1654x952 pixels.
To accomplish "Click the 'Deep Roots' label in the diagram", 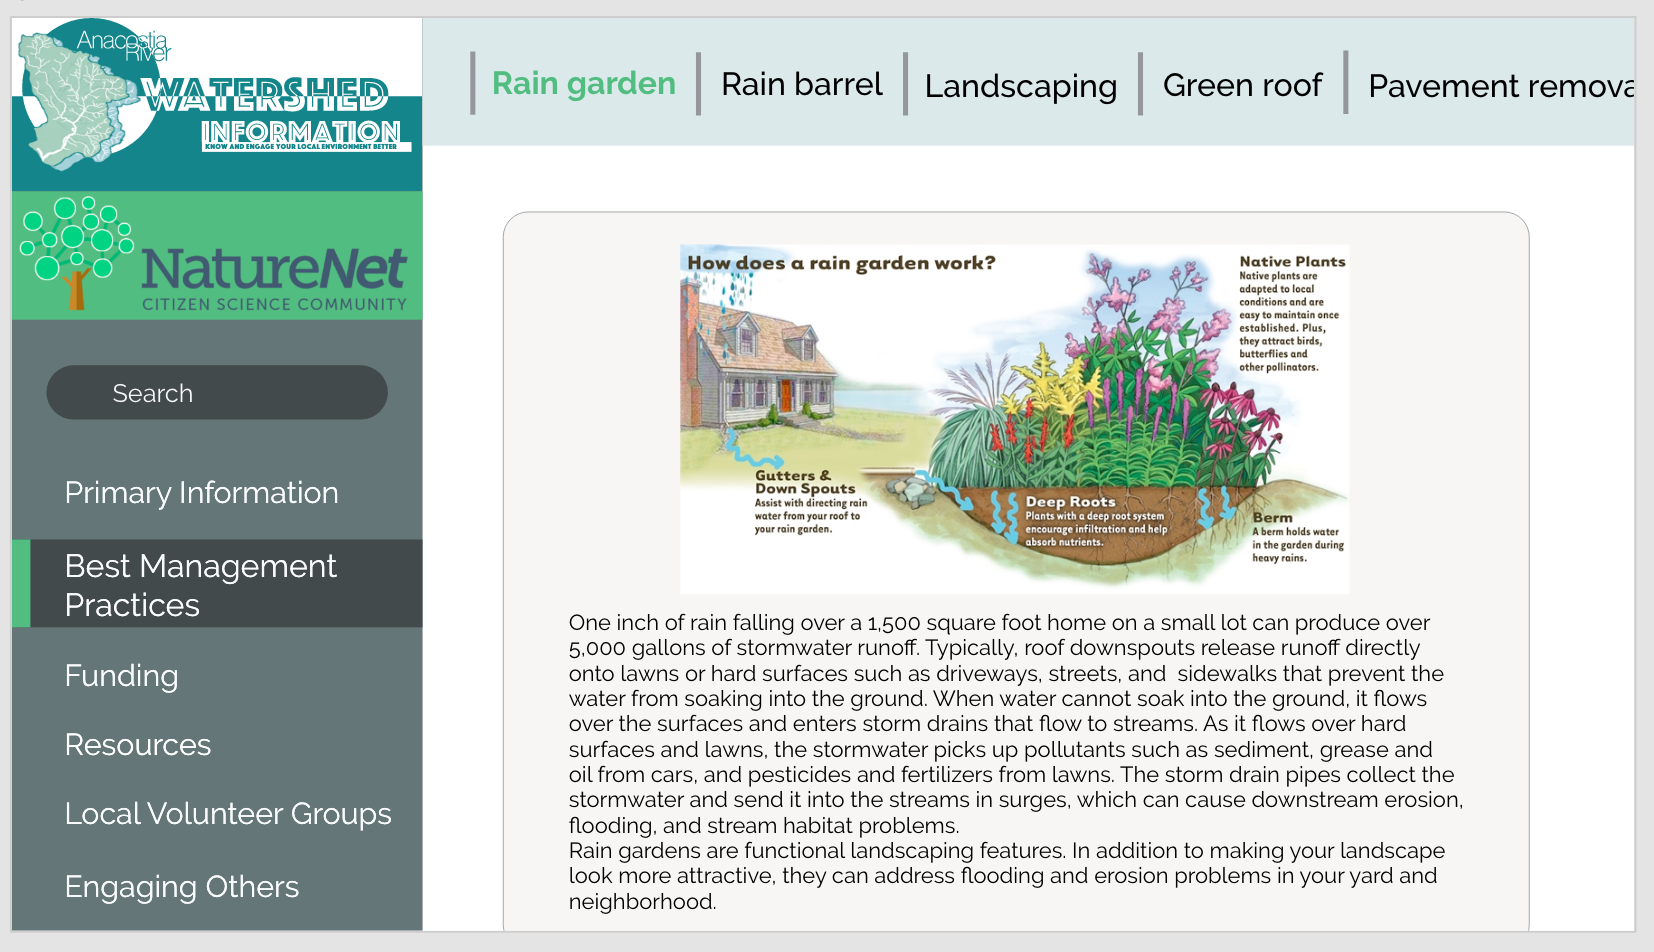I will tap(1070, 502).
